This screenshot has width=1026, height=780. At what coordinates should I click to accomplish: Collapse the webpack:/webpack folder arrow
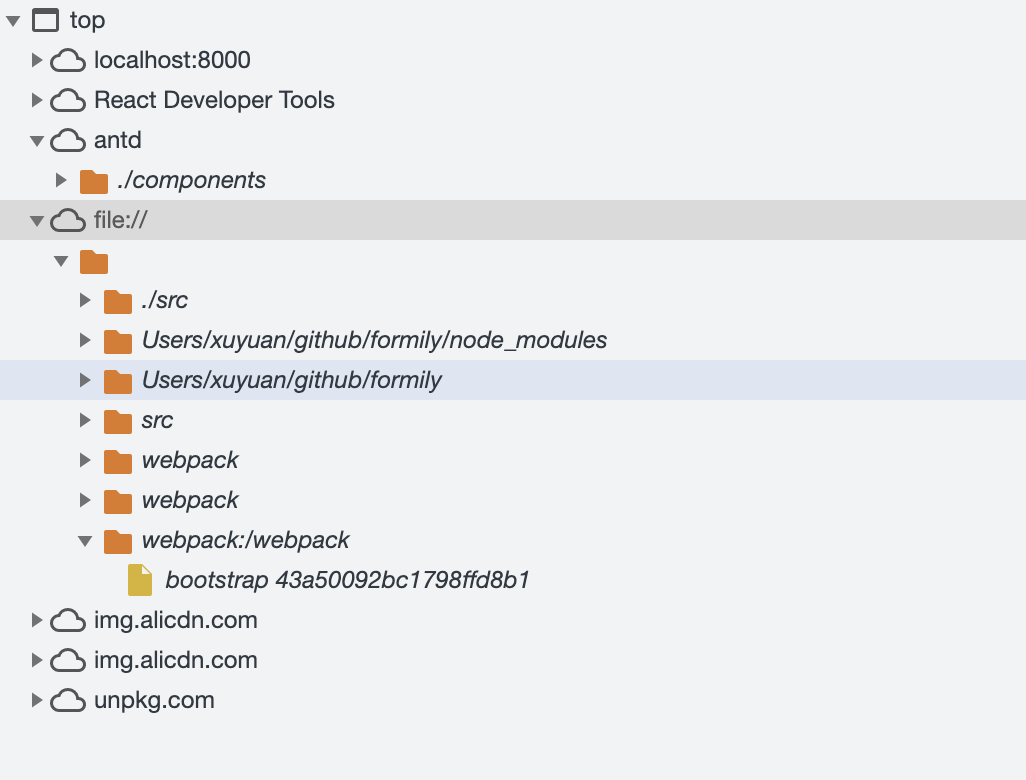(85, 541)
